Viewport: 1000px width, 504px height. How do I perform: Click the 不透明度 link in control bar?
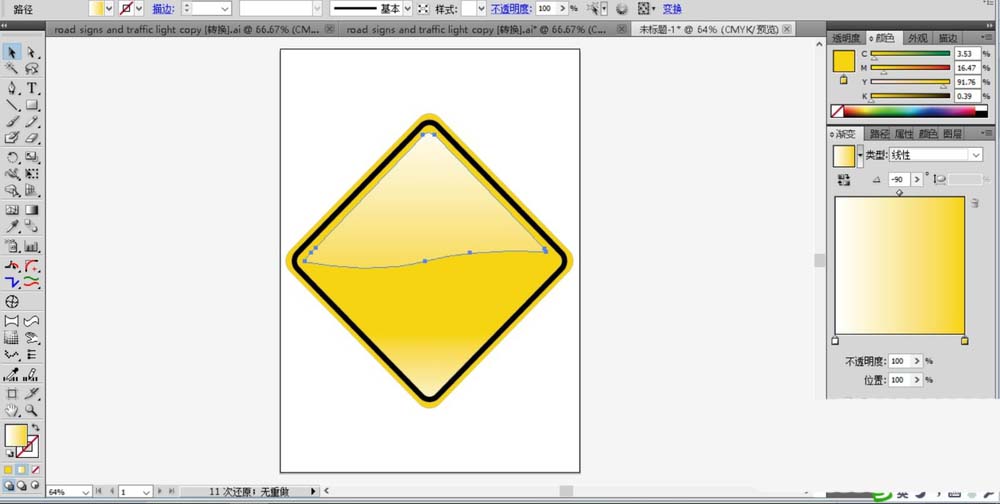pyautogui.click(x=511, y=9)
